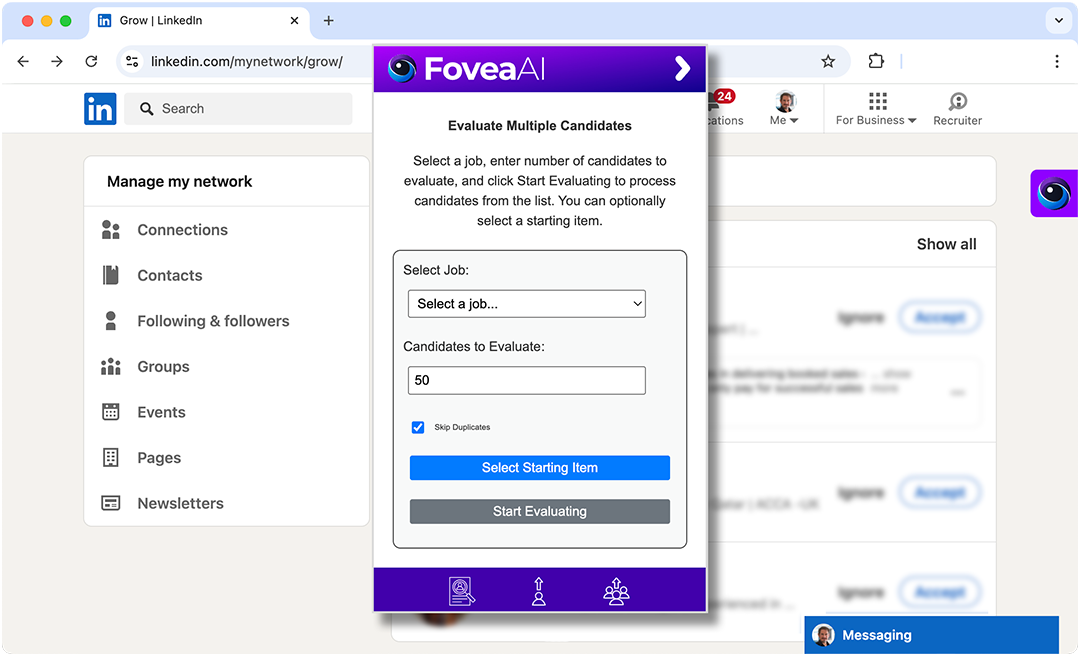
Task: Click the Events calendar icon in sidebar
Action: pos(110,412)
